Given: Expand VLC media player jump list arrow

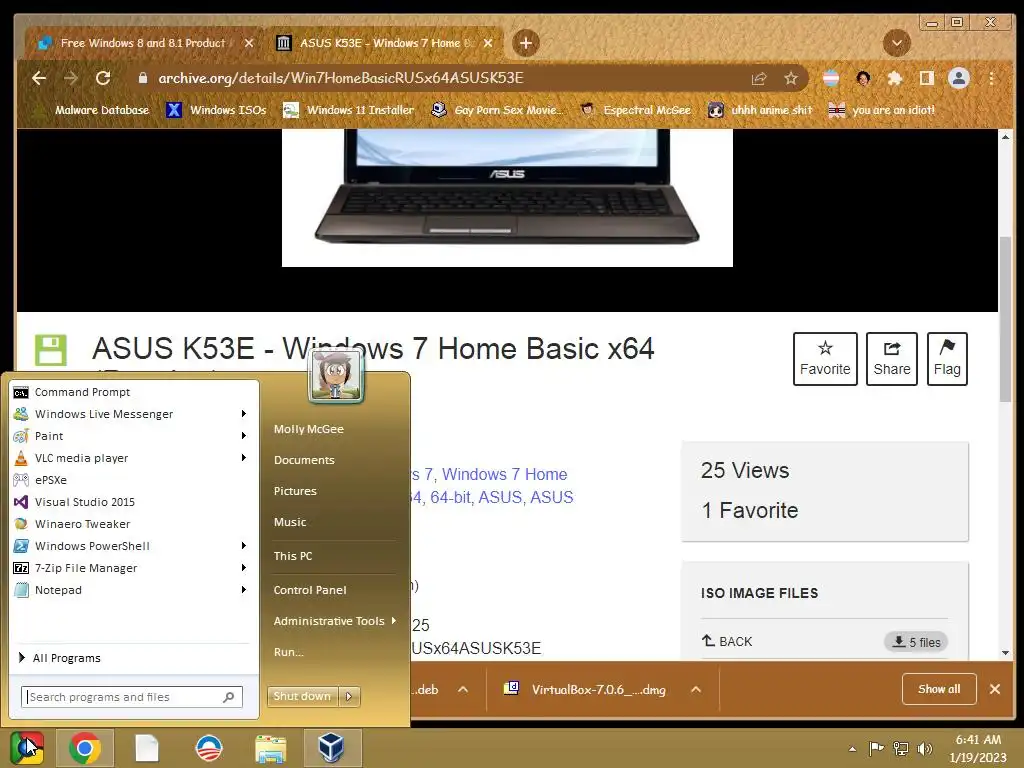Looking at the screenshot, I should (244, 458).
